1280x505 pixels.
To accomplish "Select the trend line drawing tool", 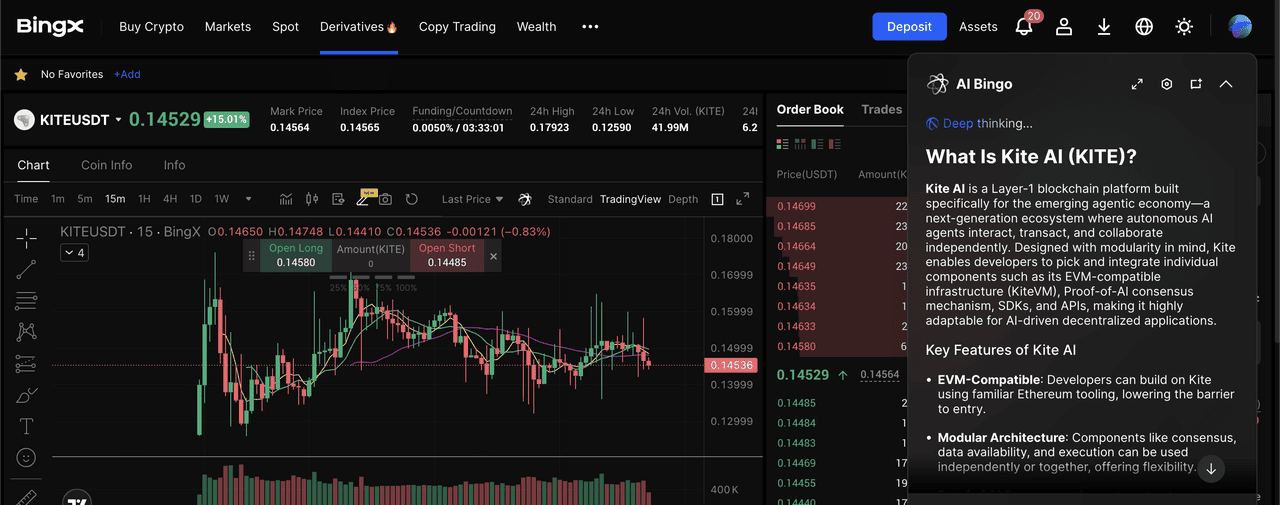I will [x=27, y=268].
